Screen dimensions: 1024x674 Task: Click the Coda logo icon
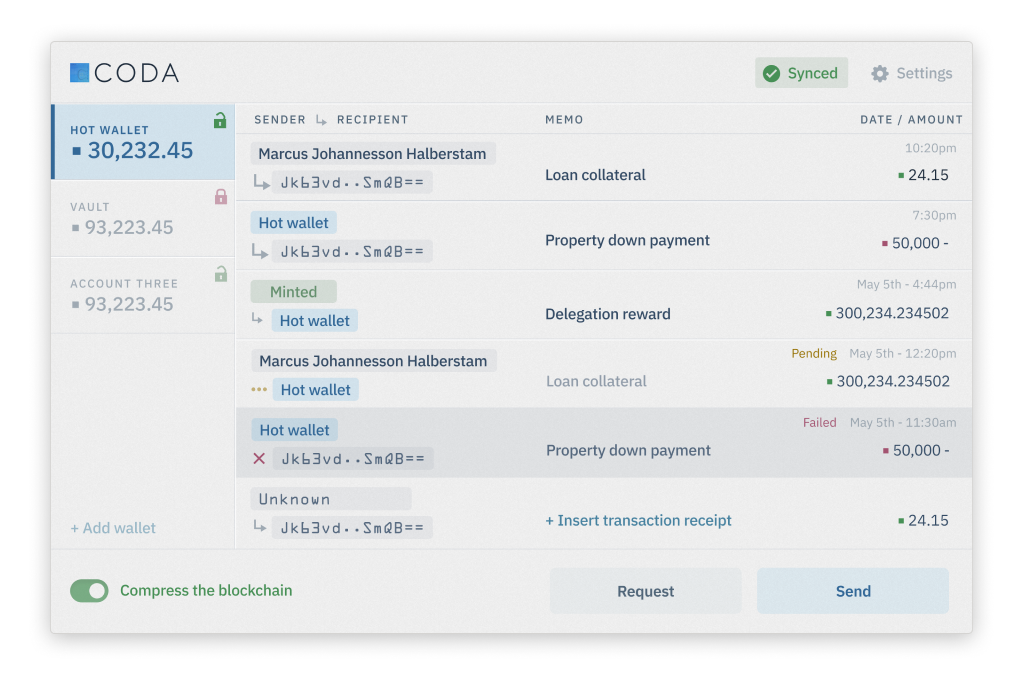pyautogui.click(x=80, y=73)
